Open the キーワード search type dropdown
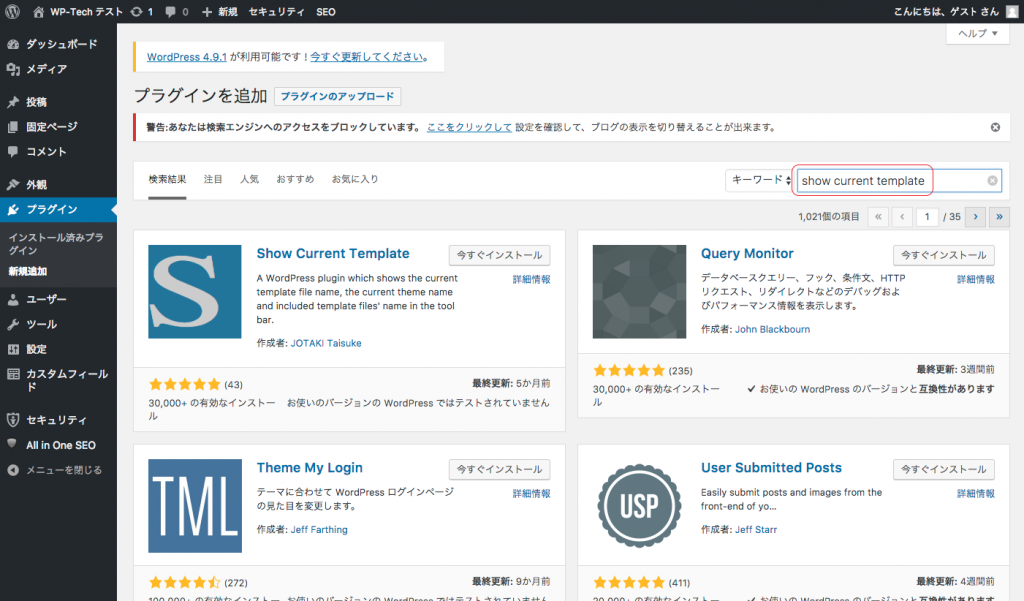The width and height of the screenshot is (1024, 601). tap(760, 180)
